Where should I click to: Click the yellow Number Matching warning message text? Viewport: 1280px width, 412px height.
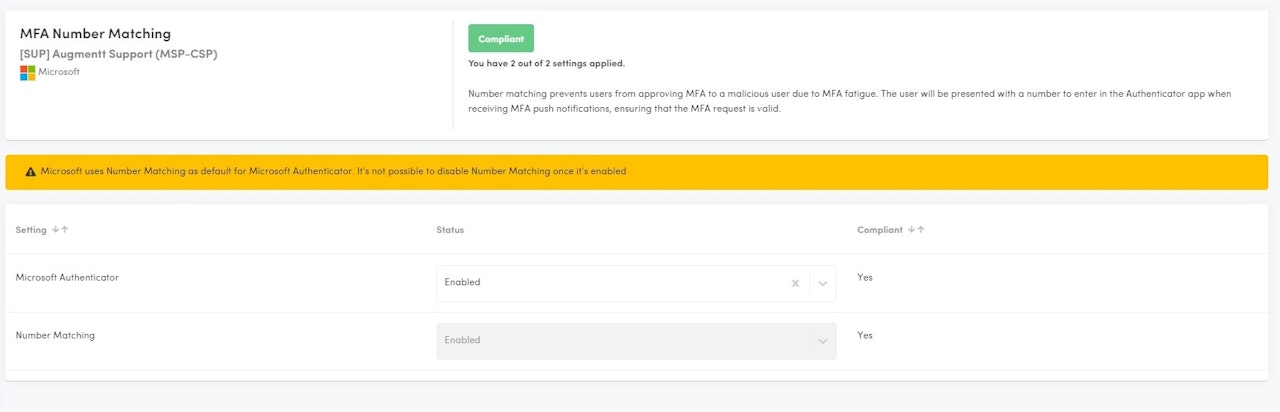point(333,172)
